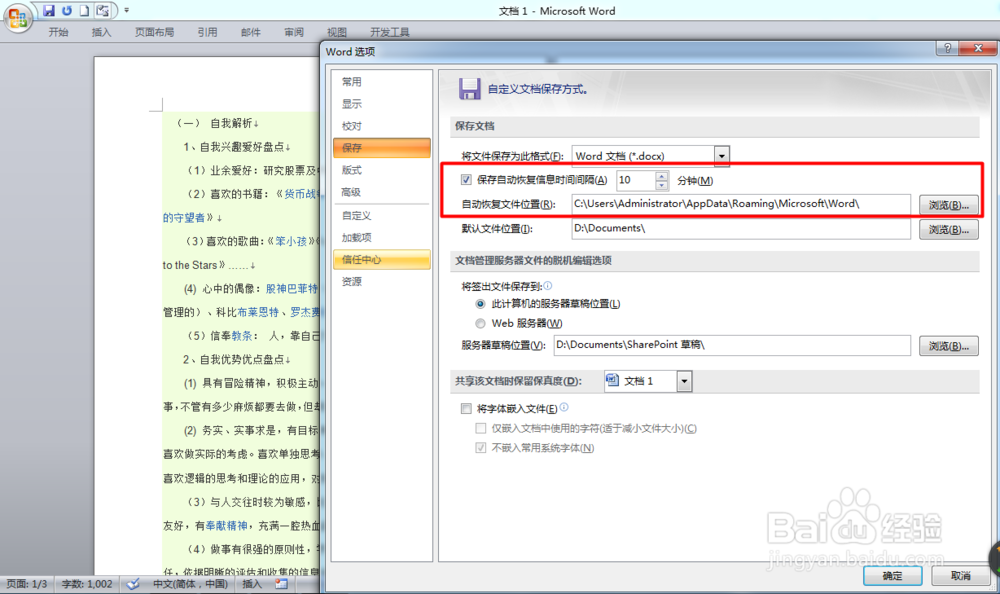Select 校对 category in options list
Screen dimensions: 1000x594
point(381,126)
